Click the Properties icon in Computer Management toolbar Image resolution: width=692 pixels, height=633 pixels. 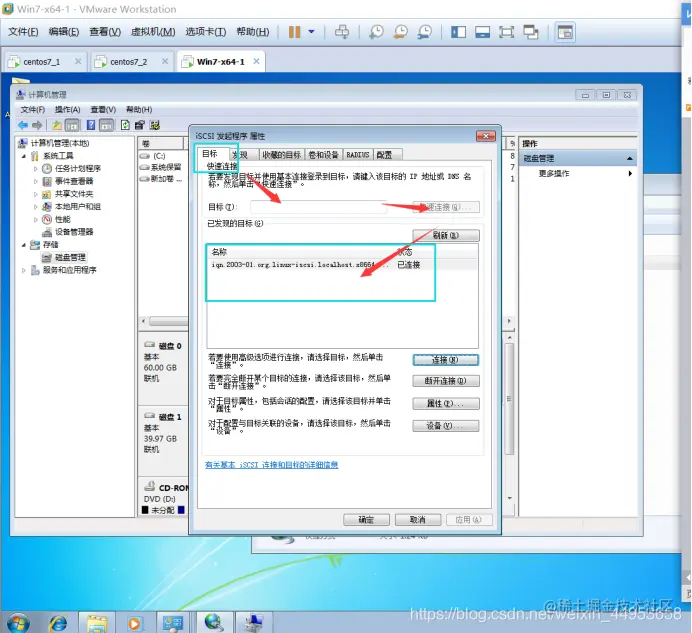coord(139,125)
